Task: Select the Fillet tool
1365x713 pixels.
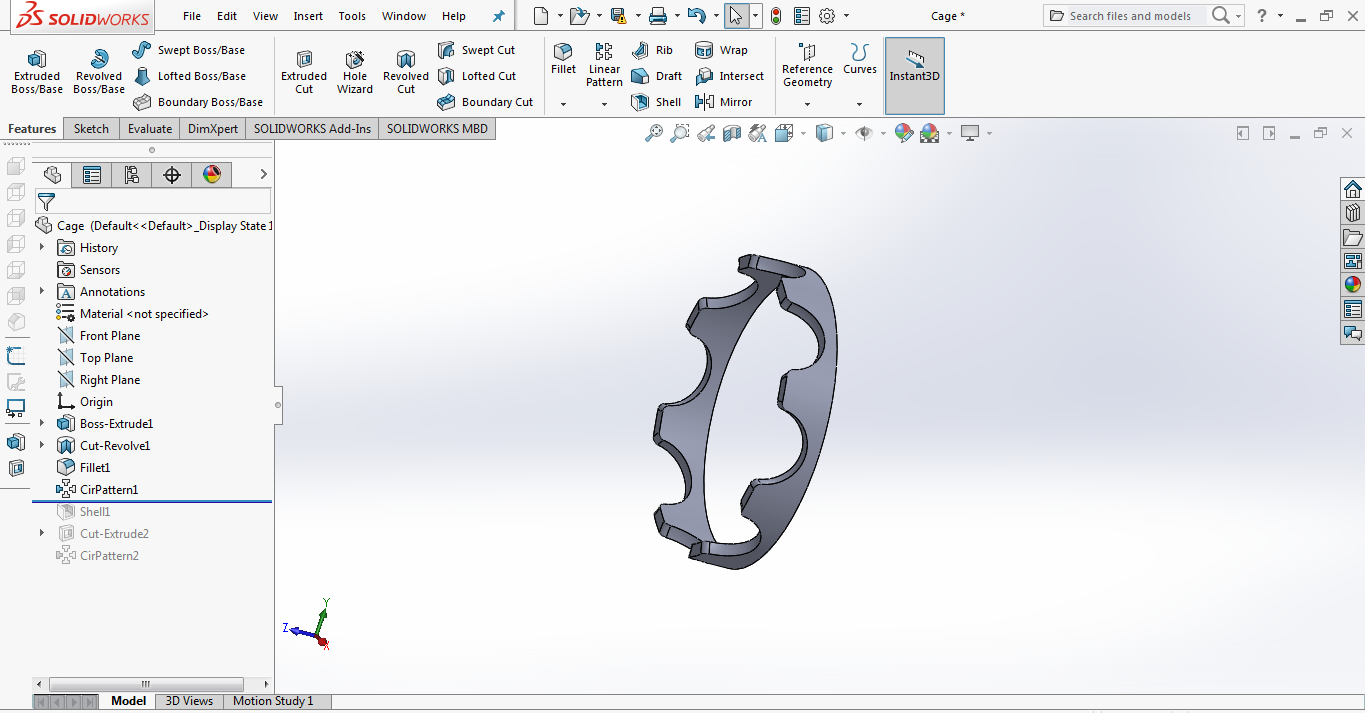Action: 564,58
